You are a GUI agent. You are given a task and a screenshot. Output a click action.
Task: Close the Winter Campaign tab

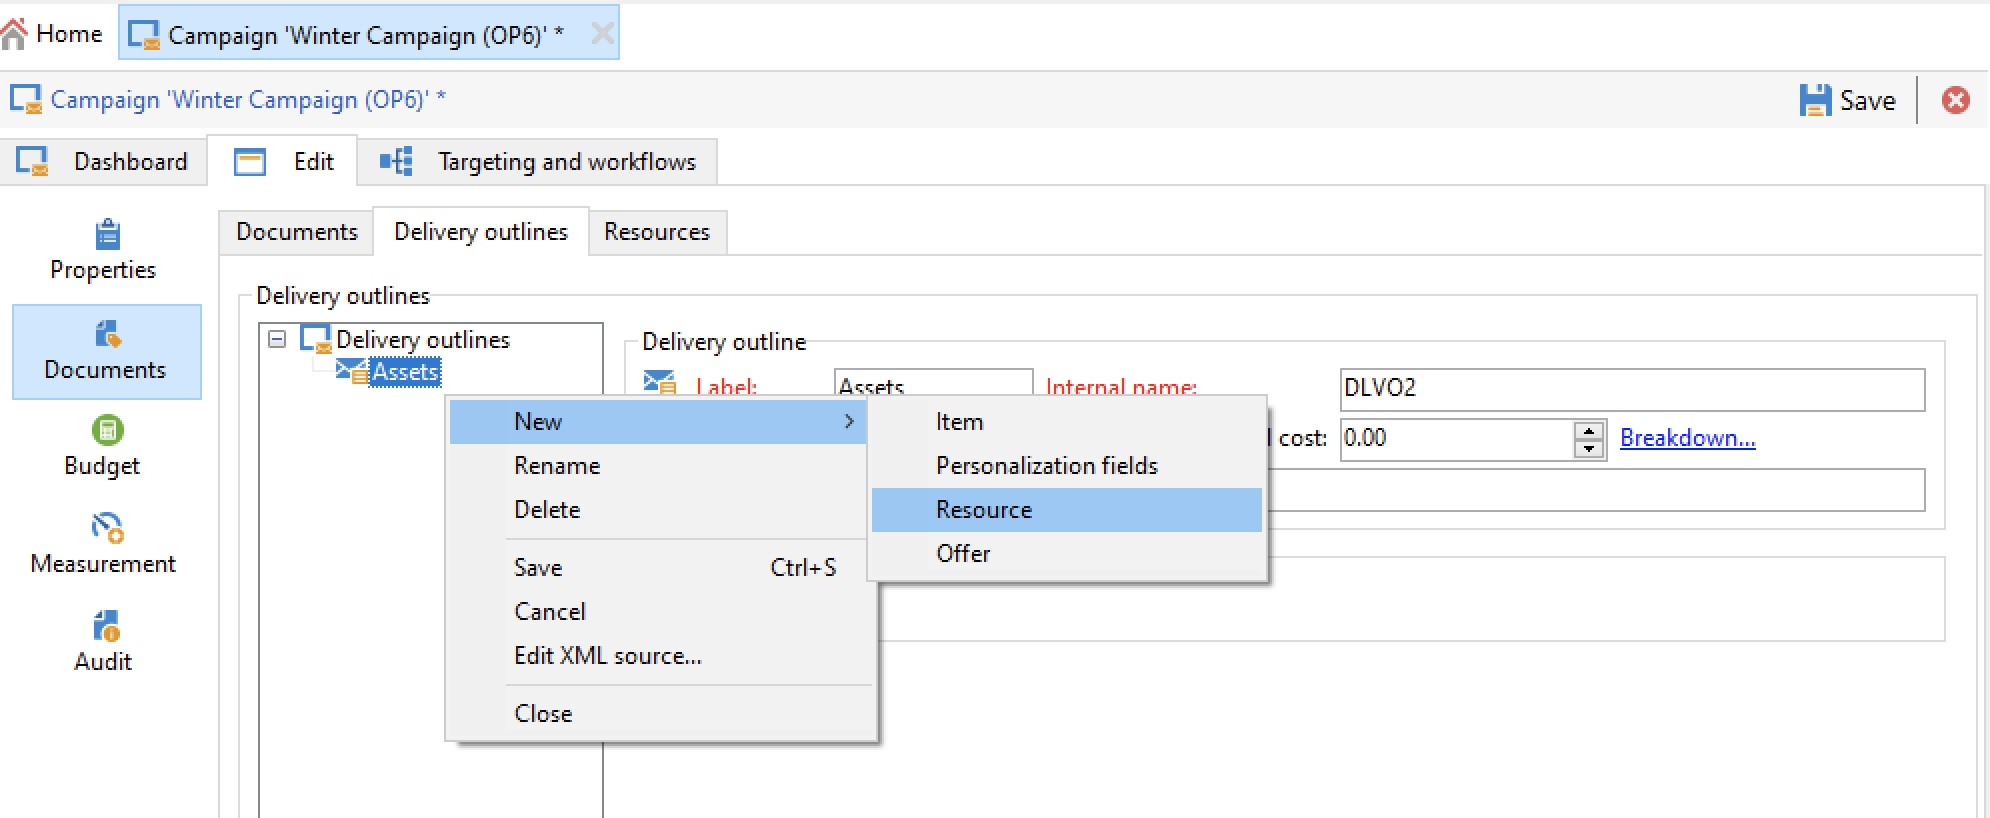click(x=602, y=34)
